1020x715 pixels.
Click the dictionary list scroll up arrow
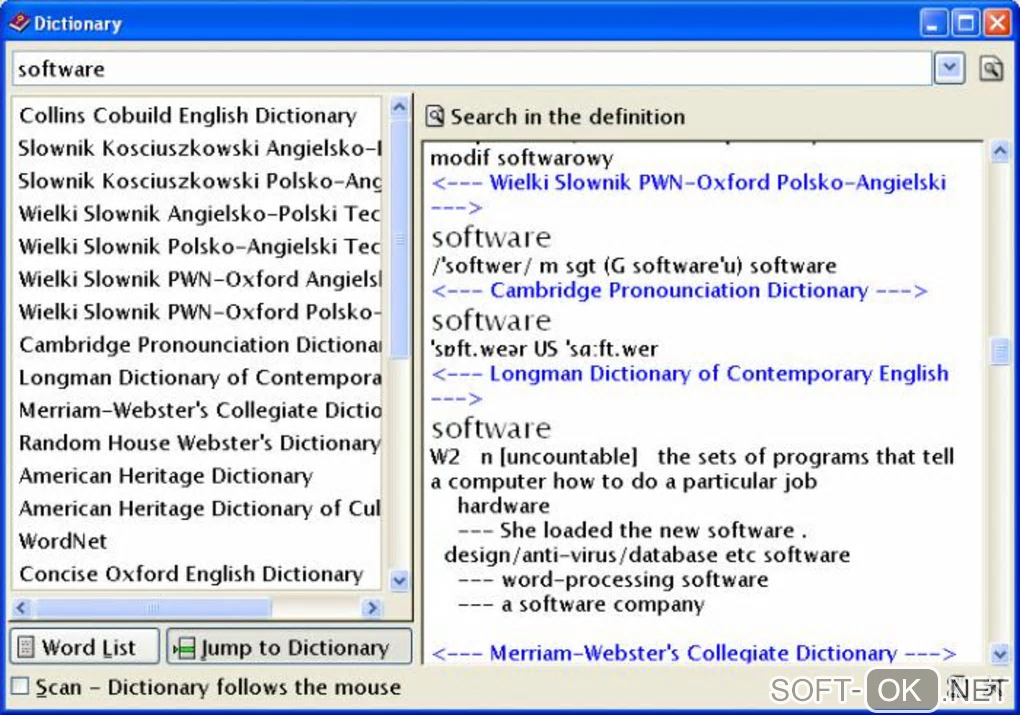pyautogui.click(x=399, y=107)
